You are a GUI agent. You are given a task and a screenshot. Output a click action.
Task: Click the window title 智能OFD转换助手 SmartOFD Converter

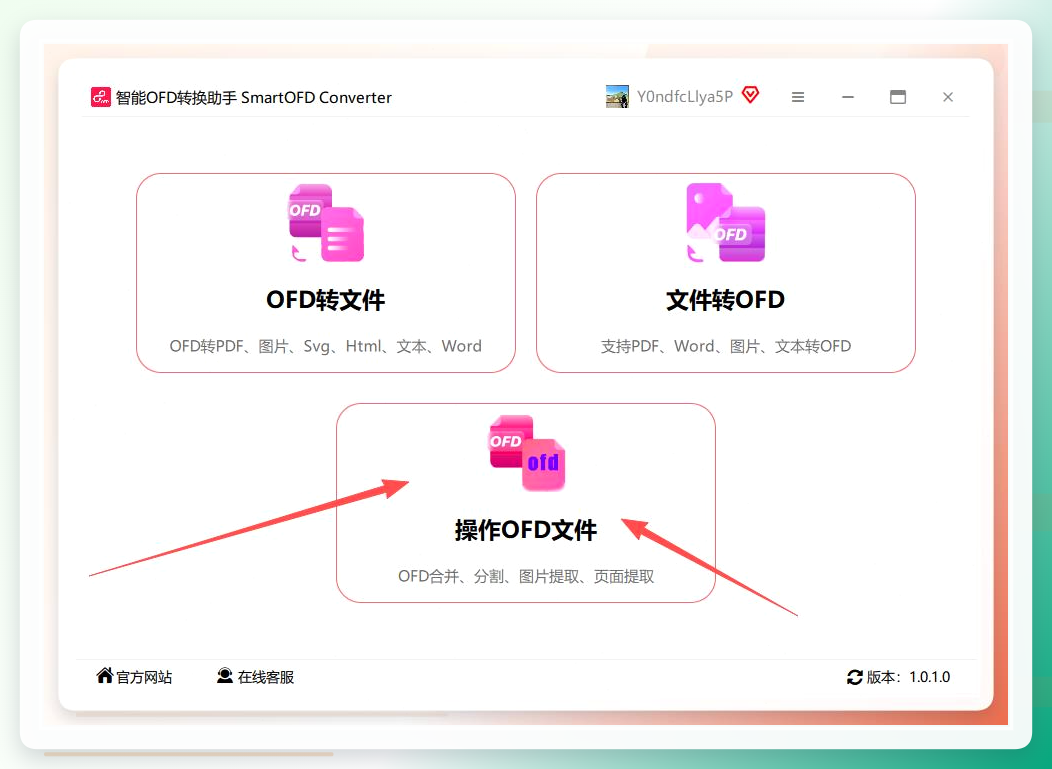click(254, 98)
